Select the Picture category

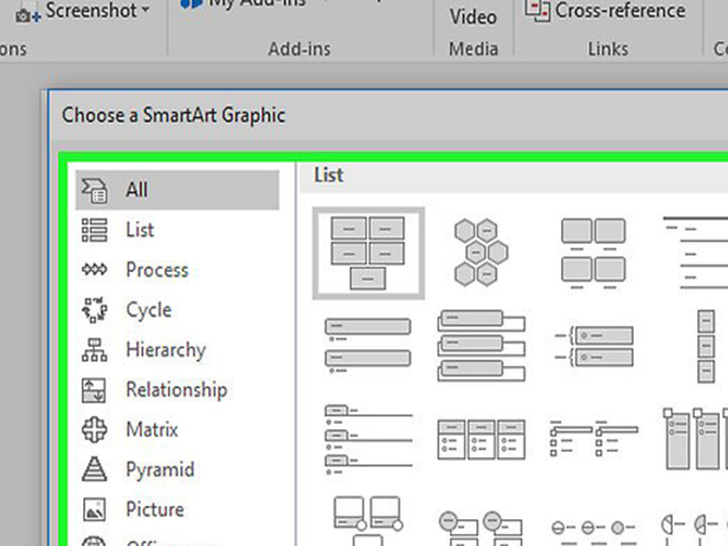[x=178, y=509]
